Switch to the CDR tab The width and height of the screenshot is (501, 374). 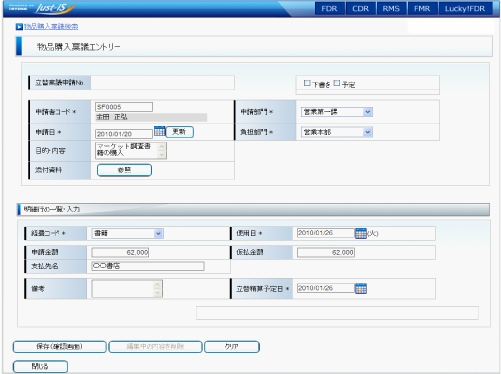tap(361, 9)
